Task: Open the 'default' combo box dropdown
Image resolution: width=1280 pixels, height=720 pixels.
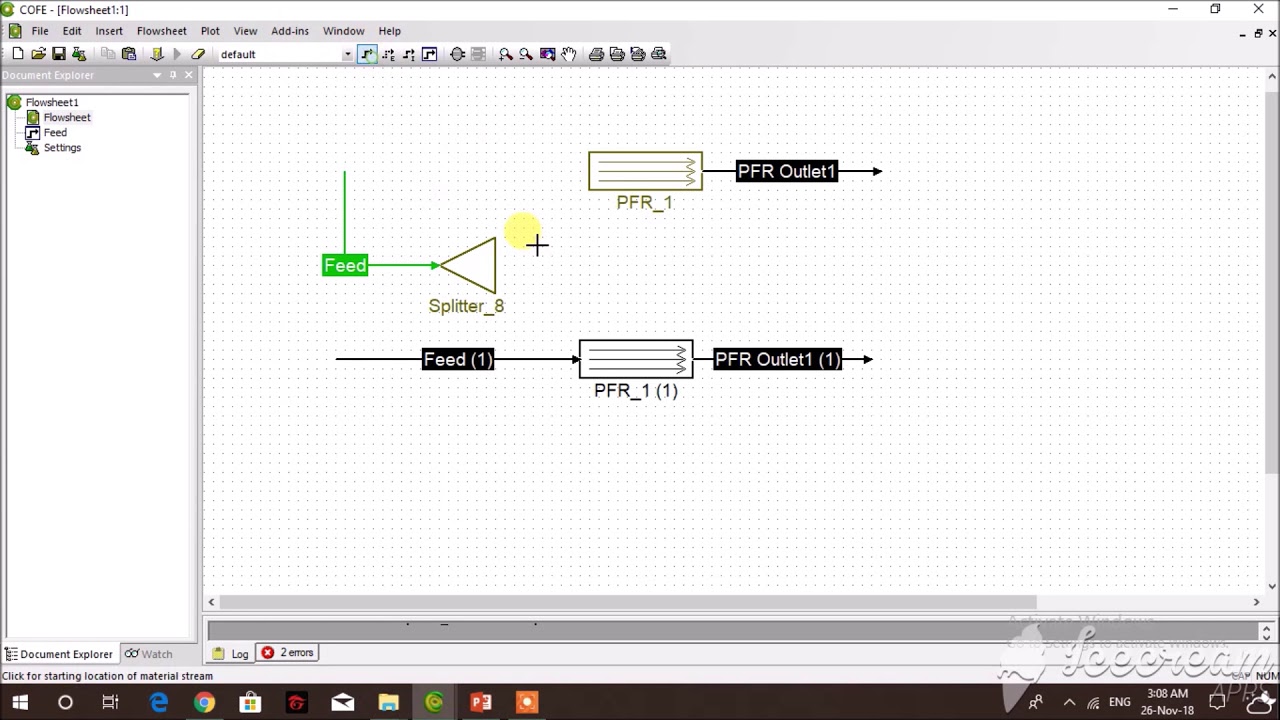Action: click(x=347, y=54)
